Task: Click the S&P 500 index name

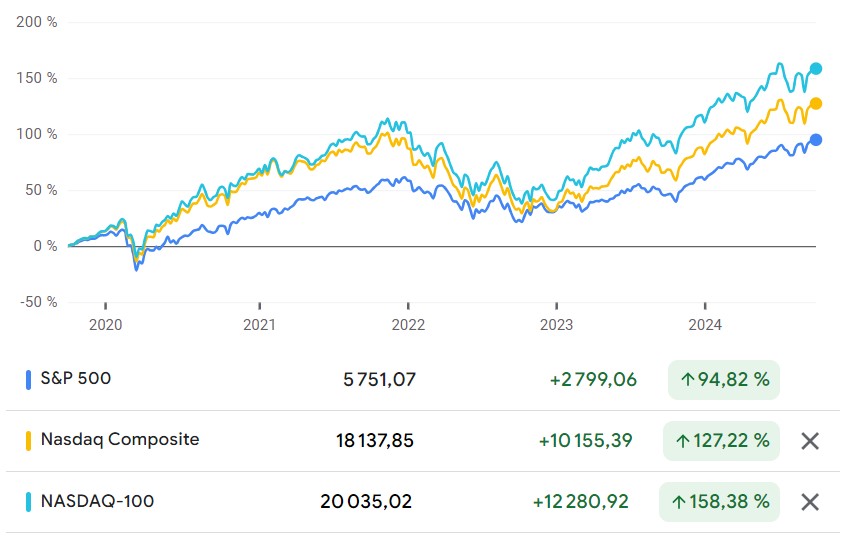Action: pyautogui.click(x=76, y=379)
